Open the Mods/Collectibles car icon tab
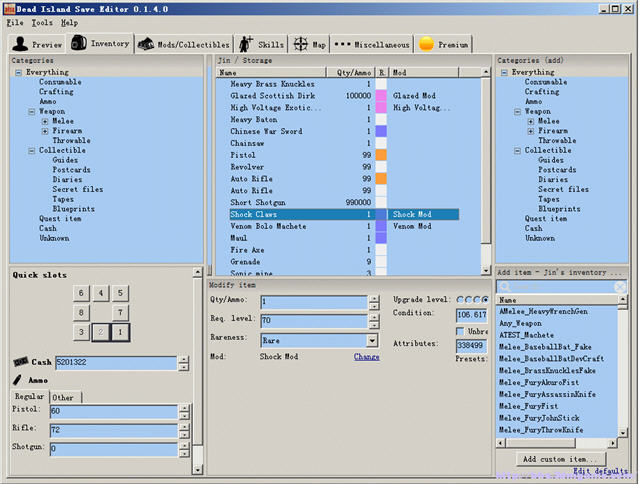640x484 pixels. (x=145, y=44)
